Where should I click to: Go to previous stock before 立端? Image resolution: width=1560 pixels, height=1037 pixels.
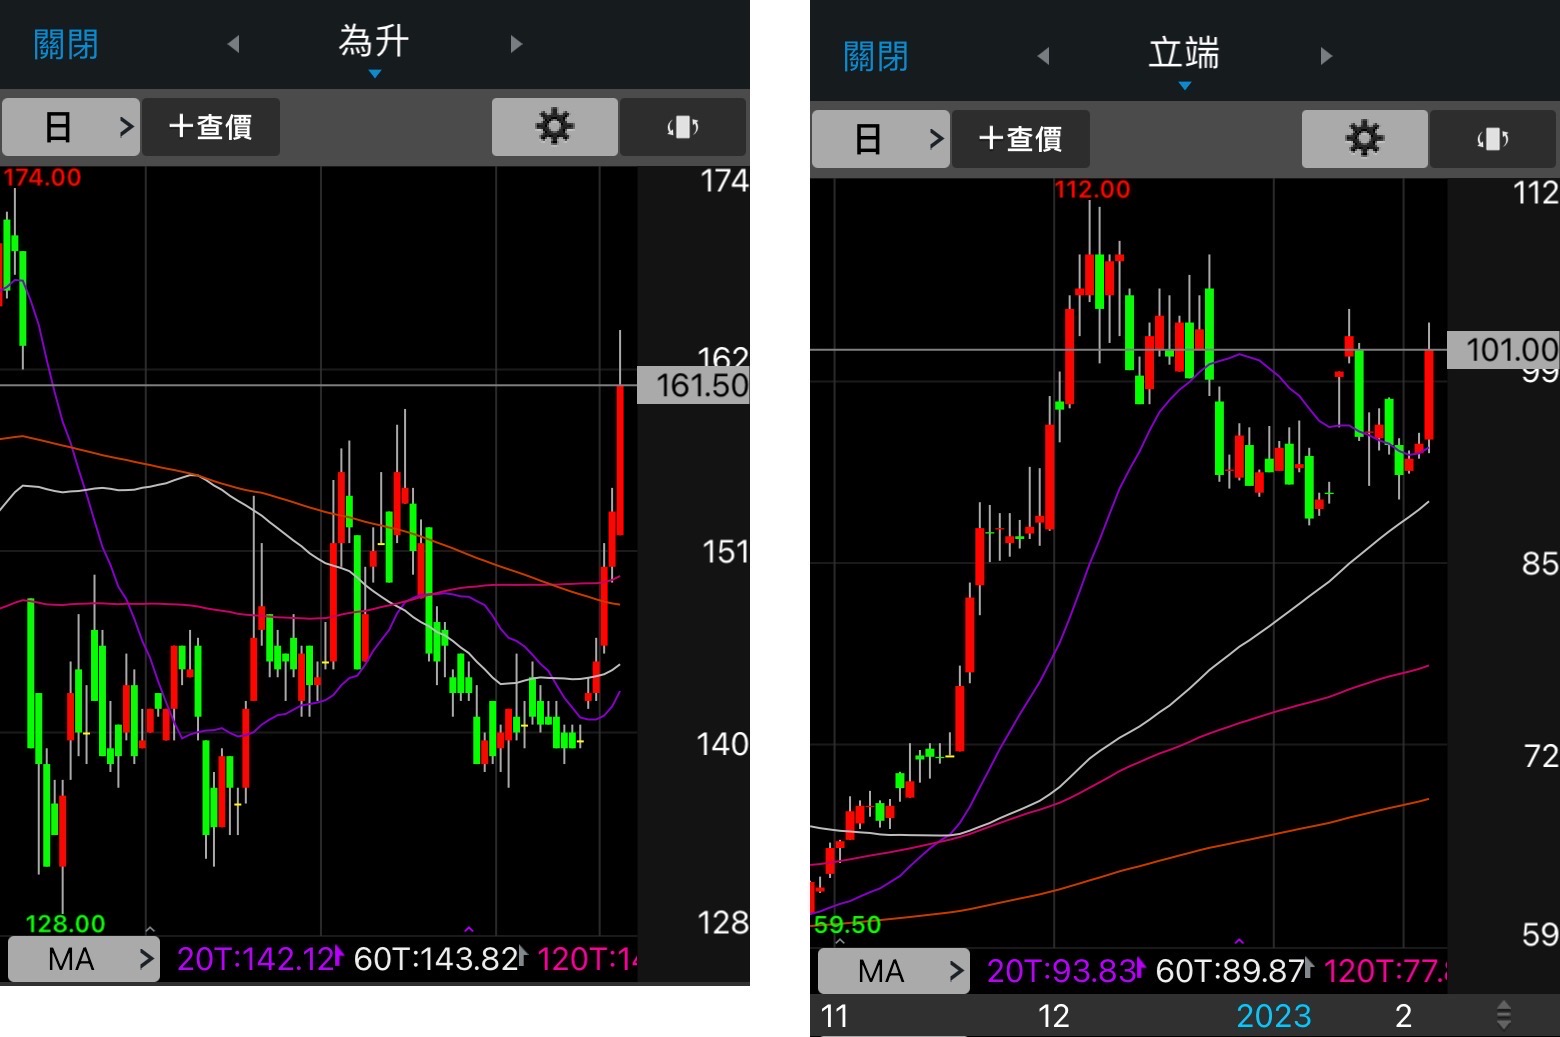point(1043,56)
